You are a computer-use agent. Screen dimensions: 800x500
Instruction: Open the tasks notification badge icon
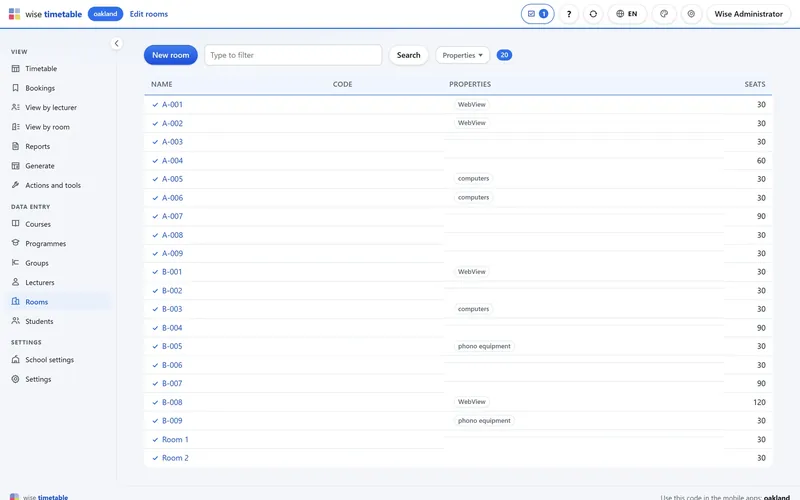537,14
